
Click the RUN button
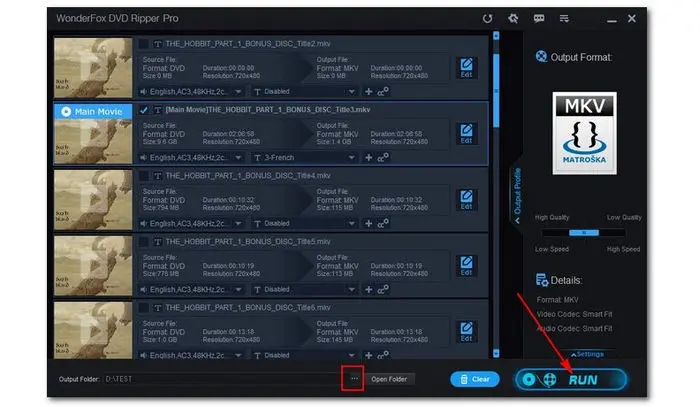coord(571,380)
